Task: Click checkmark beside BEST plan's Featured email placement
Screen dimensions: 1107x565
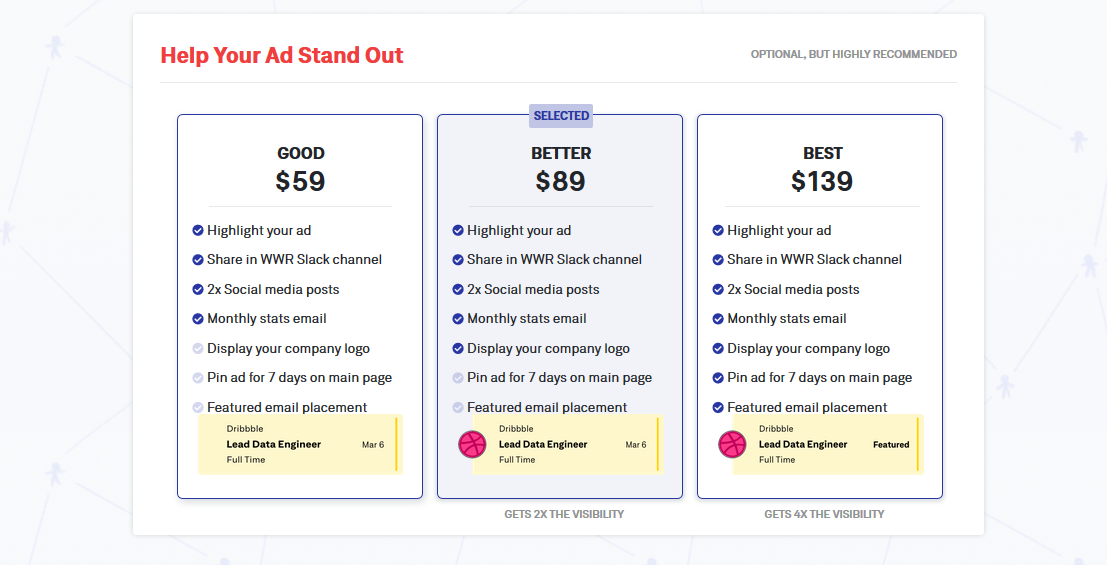Action: [x=718, y=408]
